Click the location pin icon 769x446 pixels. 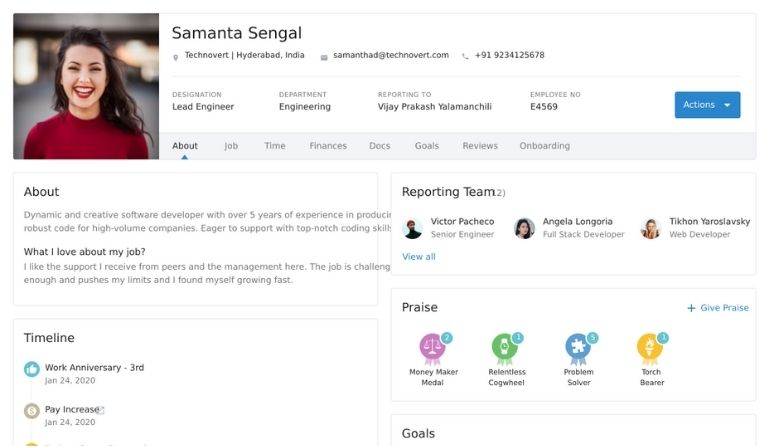coord(176,57)
